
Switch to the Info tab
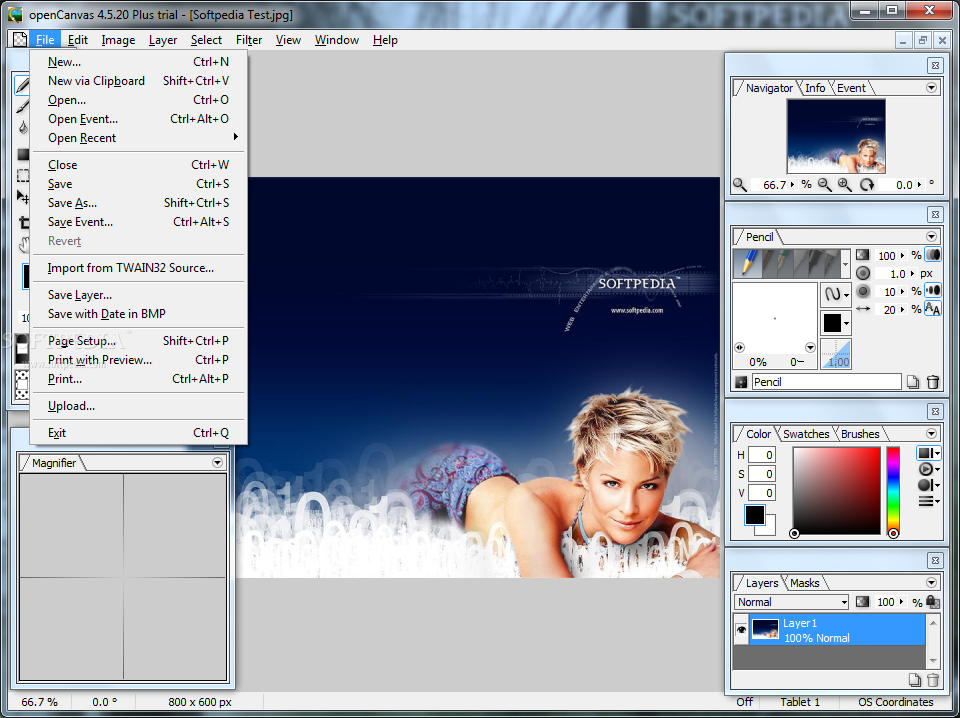[815, 88]
